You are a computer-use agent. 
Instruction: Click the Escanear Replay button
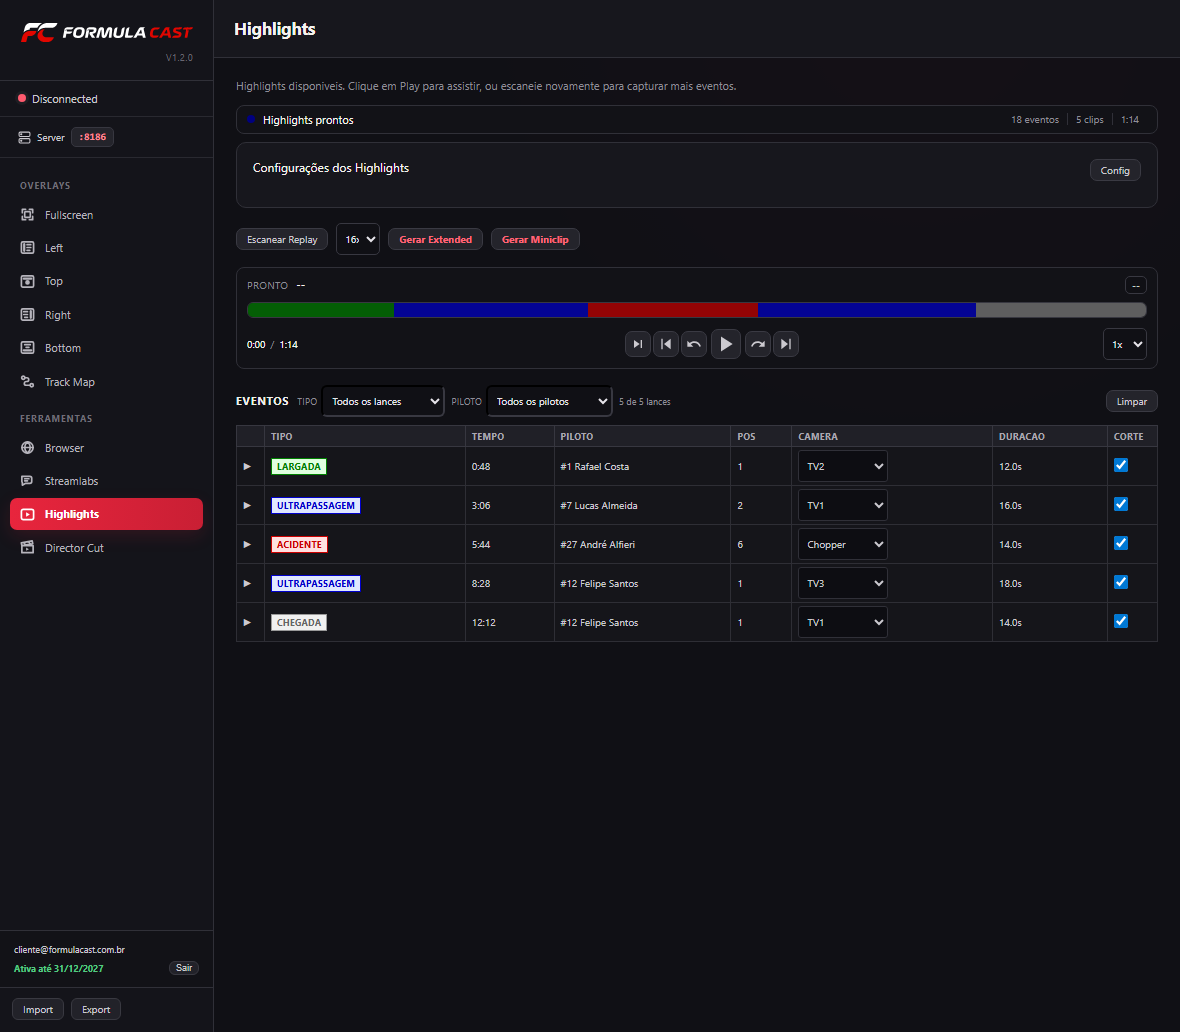point(282,239)
